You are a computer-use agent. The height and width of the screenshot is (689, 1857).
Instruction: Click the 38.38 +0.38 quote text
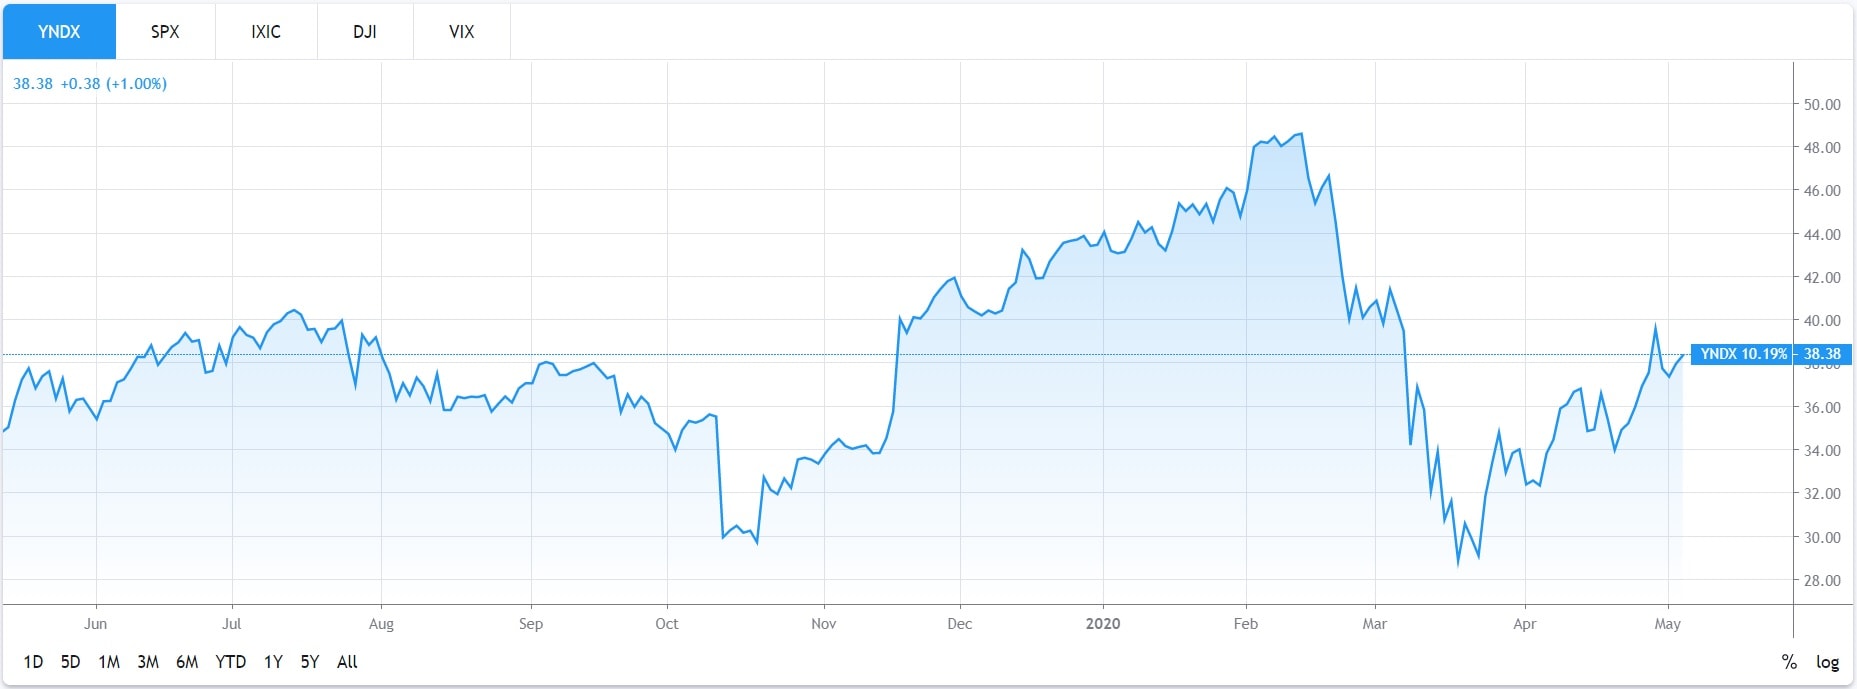90,84
